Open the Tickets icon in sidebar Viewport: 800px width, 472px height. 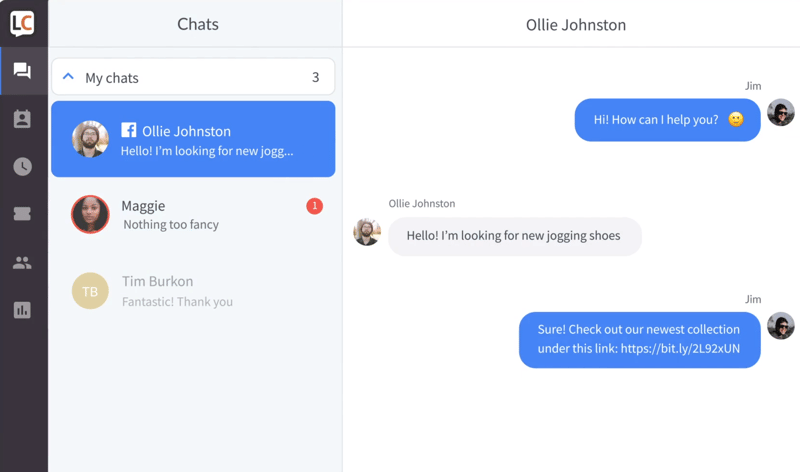tap(22, 214)
